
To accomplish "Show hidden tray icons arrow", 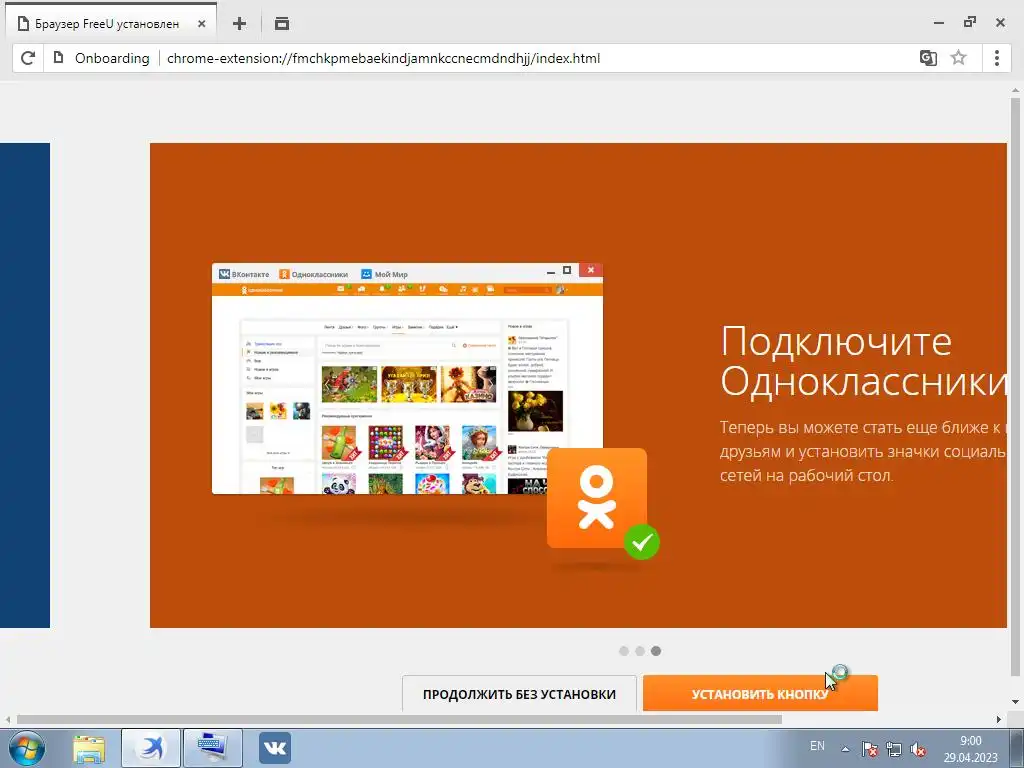I will click(846, 749).
